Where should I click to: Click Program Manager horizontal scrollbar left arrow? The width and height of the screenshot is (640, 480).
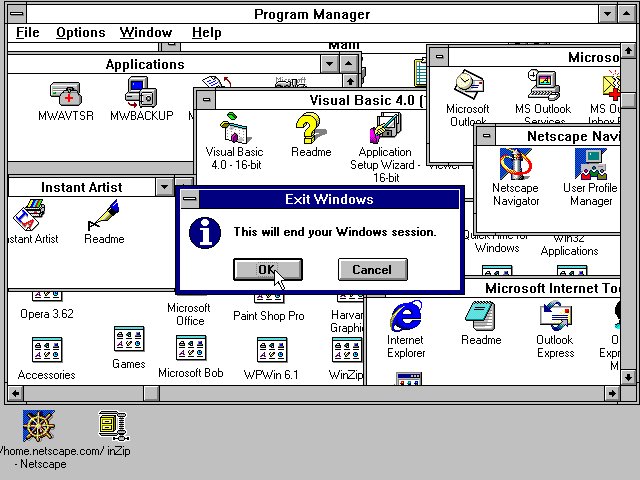pyautogui.click(x=16, y=393)
